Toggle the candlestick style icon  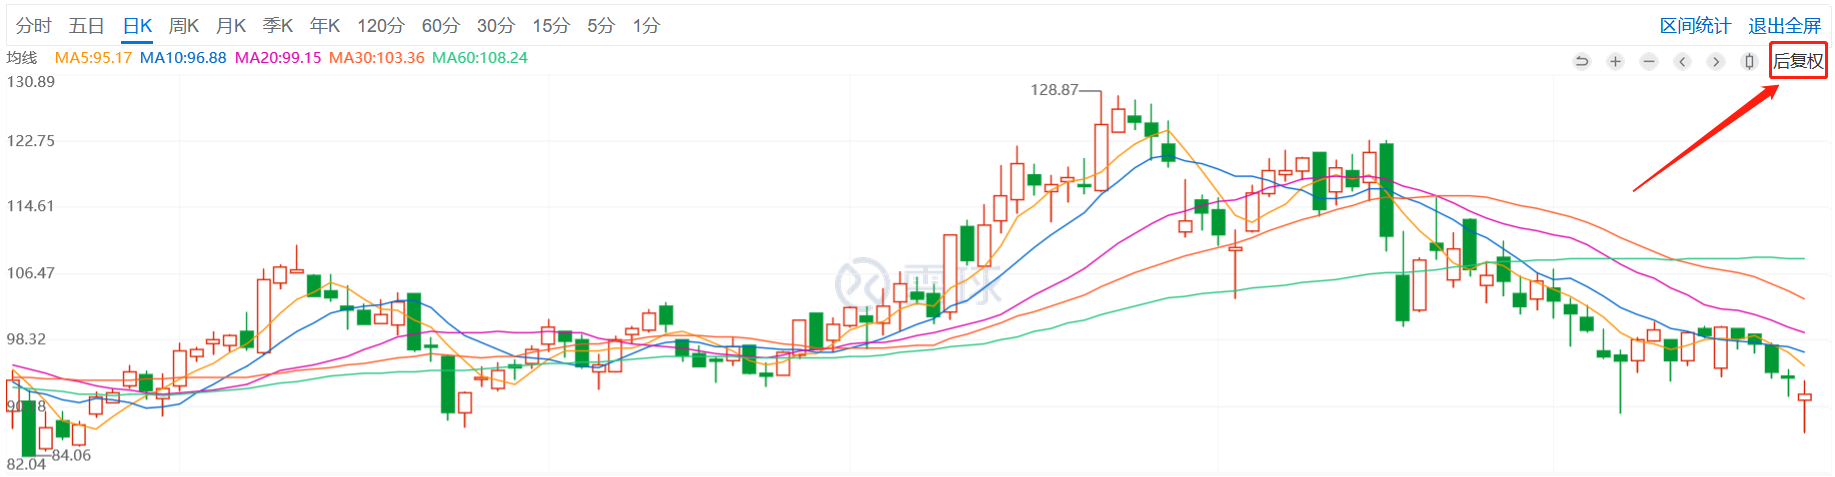point(1749,62)
